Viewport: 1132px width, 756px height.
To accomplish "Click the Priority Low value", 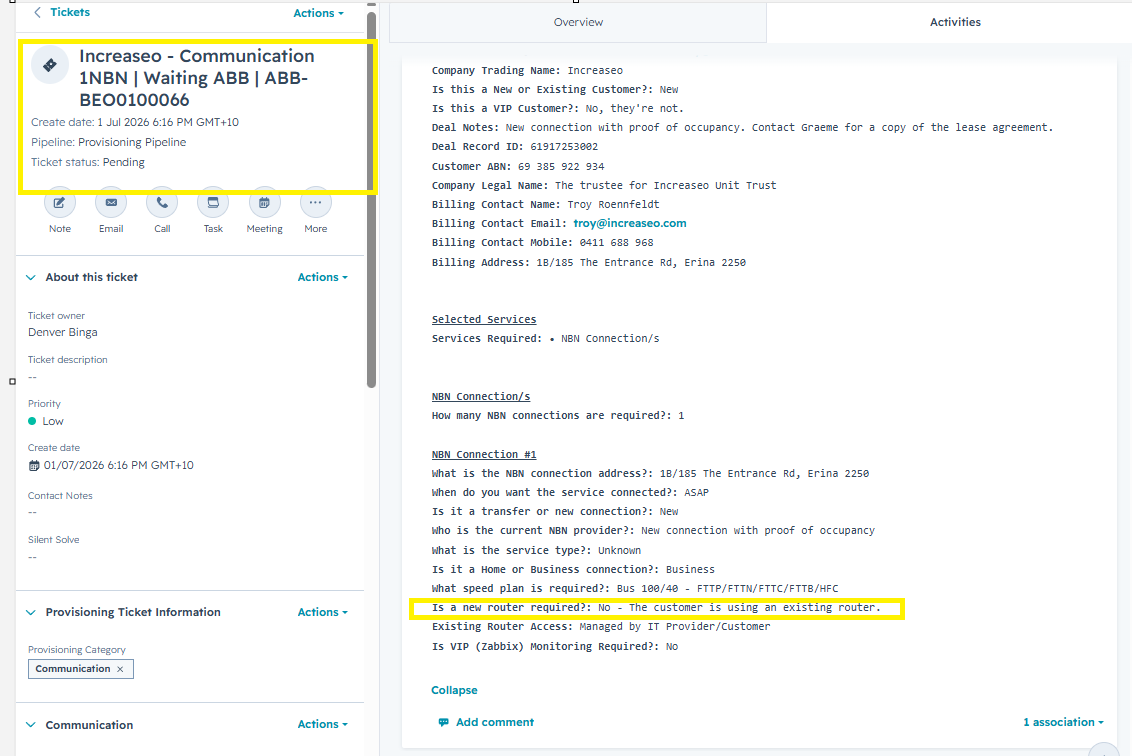I will pos(53,421).
